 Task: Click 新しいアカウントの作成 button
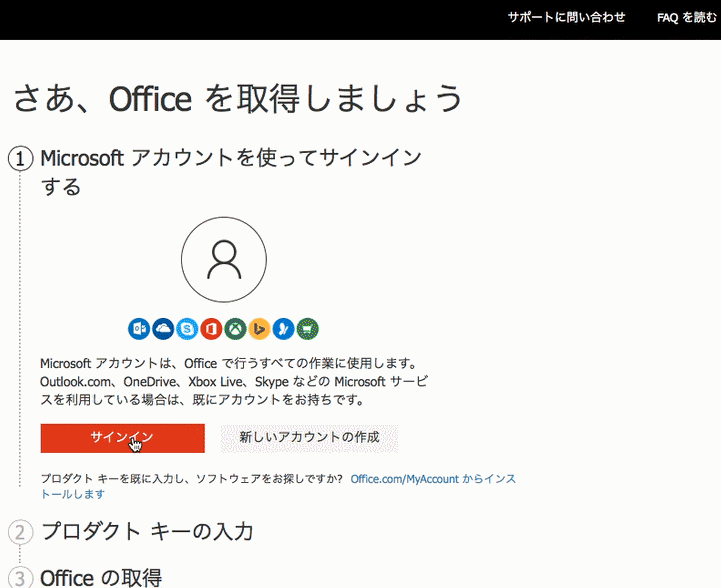tap(309, 438)
